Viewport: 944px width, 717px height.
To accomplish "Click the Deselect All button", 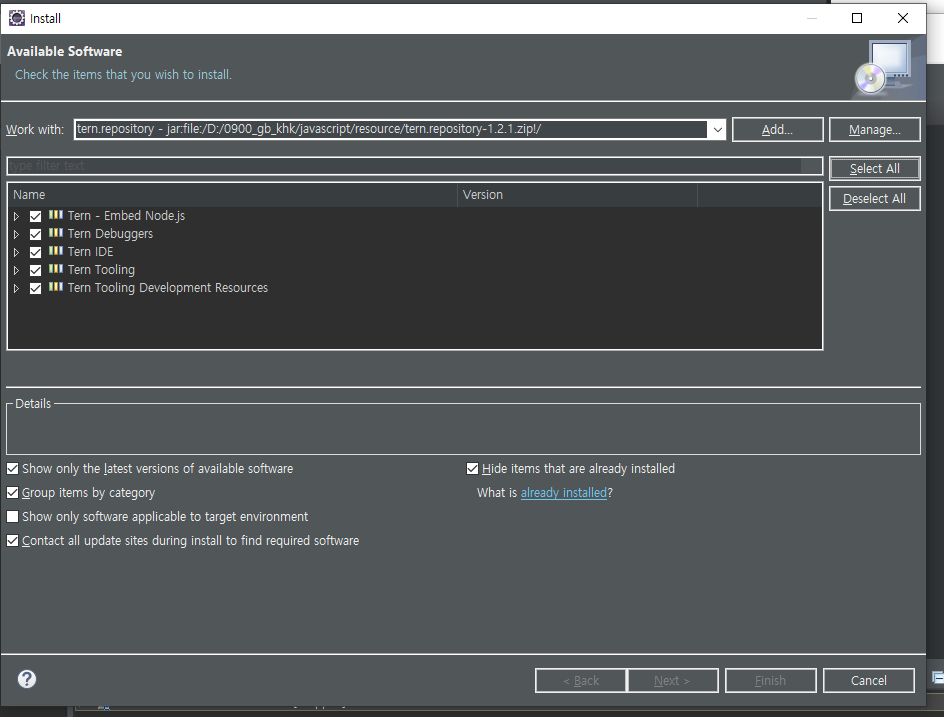I will [875, 199].
